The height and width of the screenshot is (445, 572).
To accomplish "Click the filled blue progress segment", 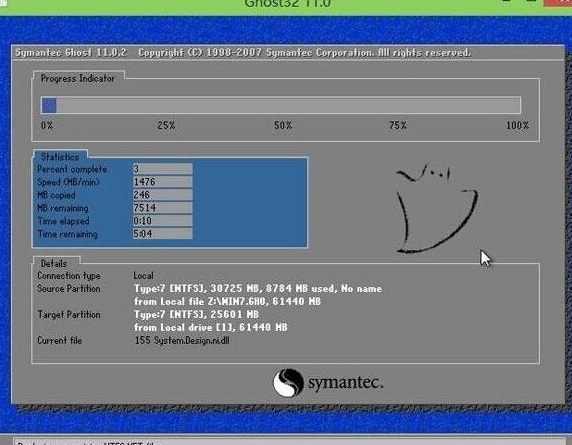I will point(49,105).
